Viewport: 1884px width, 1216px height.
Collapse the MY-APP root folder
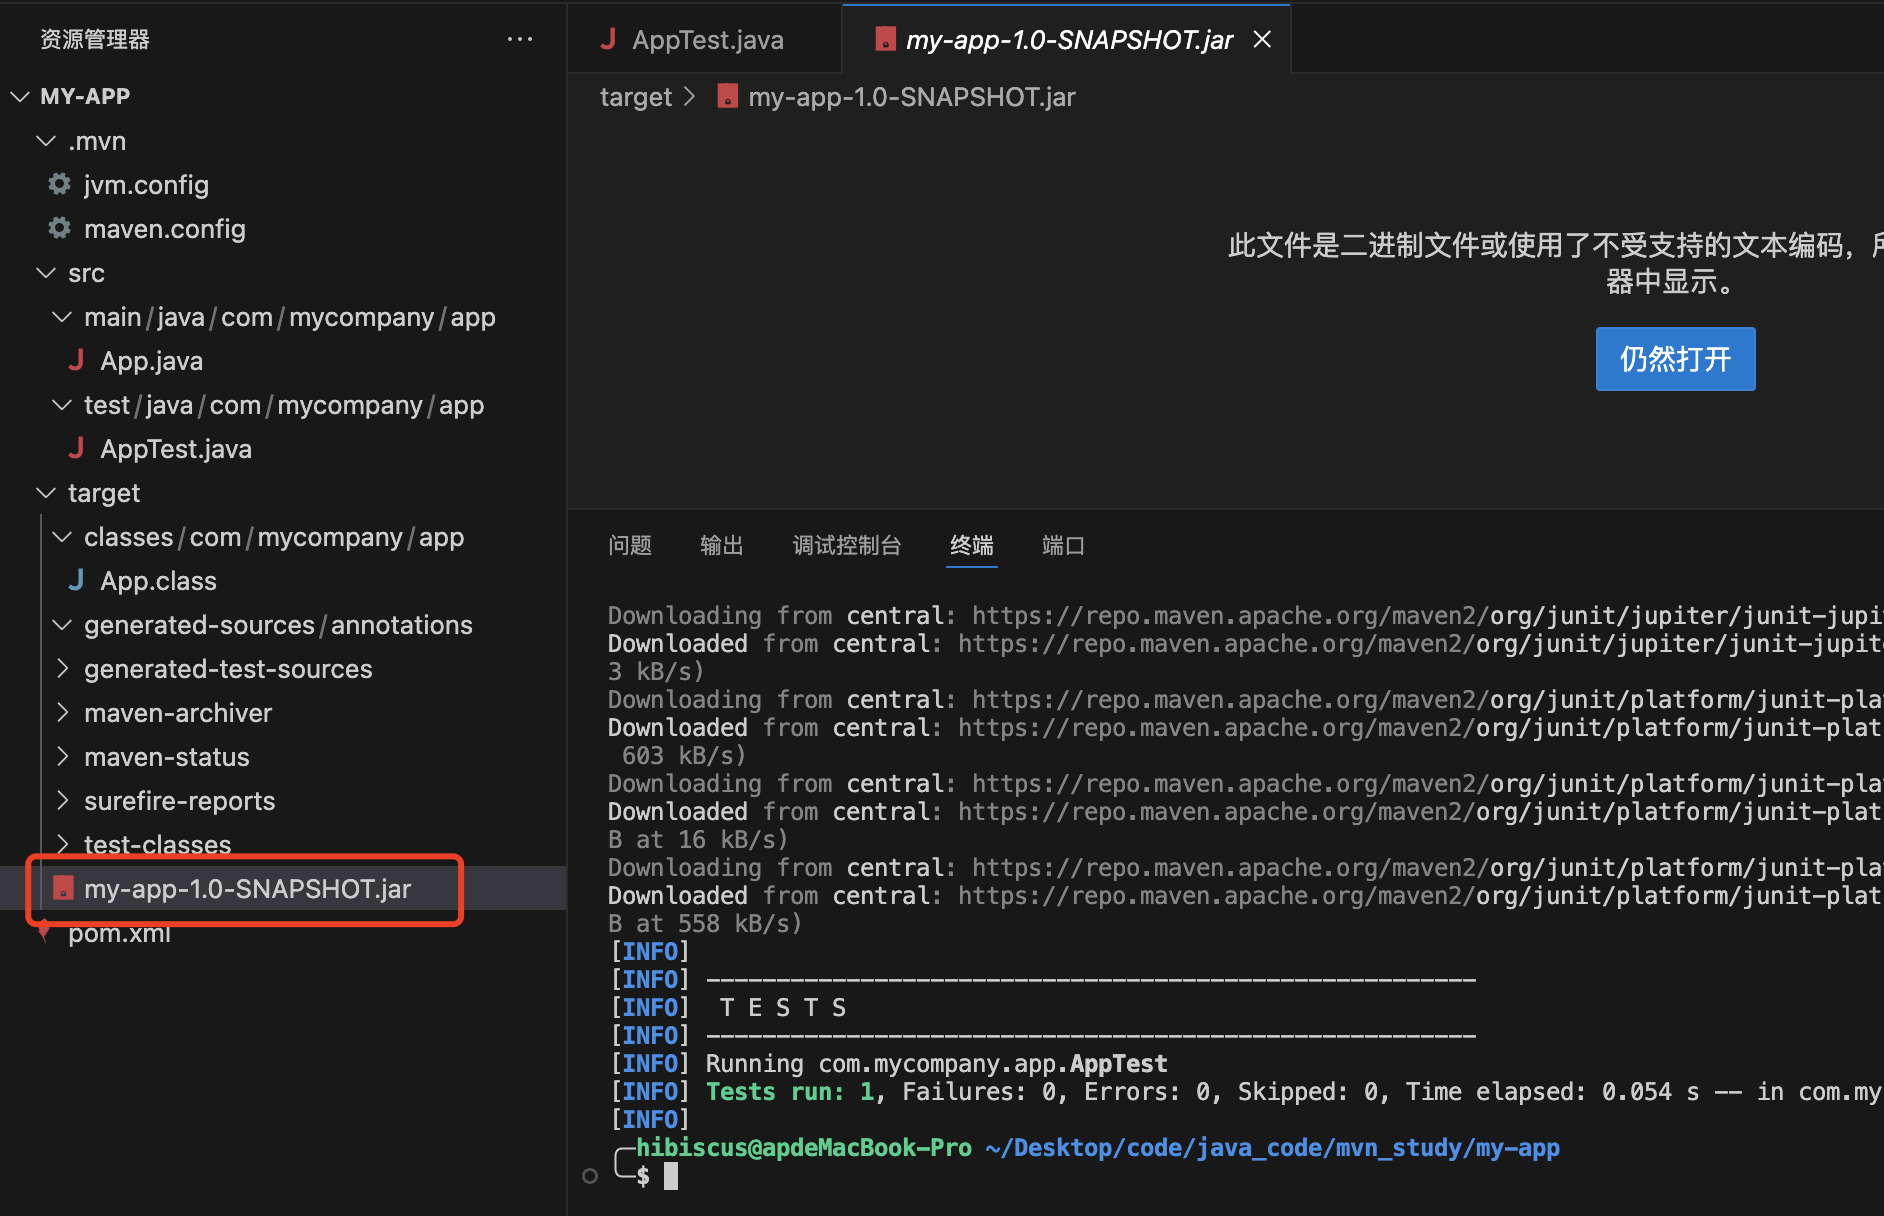20,97
